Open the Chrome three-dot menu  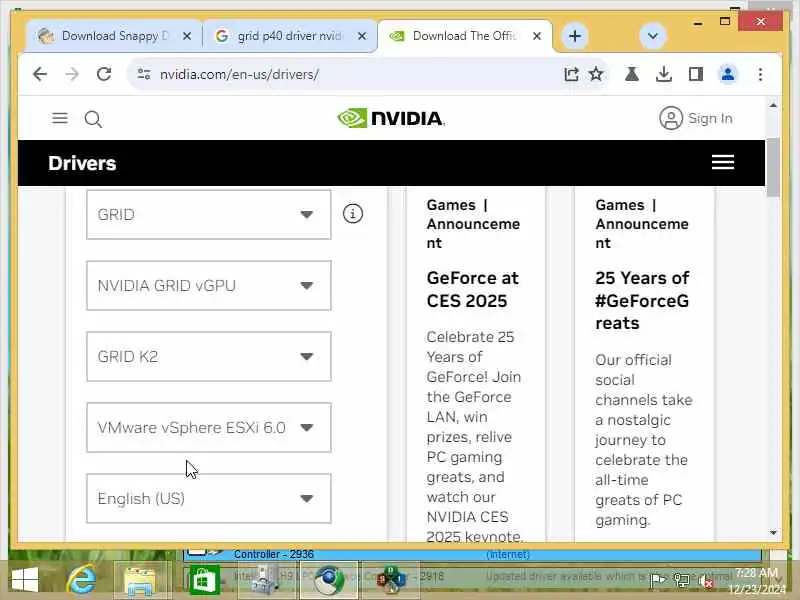pyautogui.click(x=760, y=74)
